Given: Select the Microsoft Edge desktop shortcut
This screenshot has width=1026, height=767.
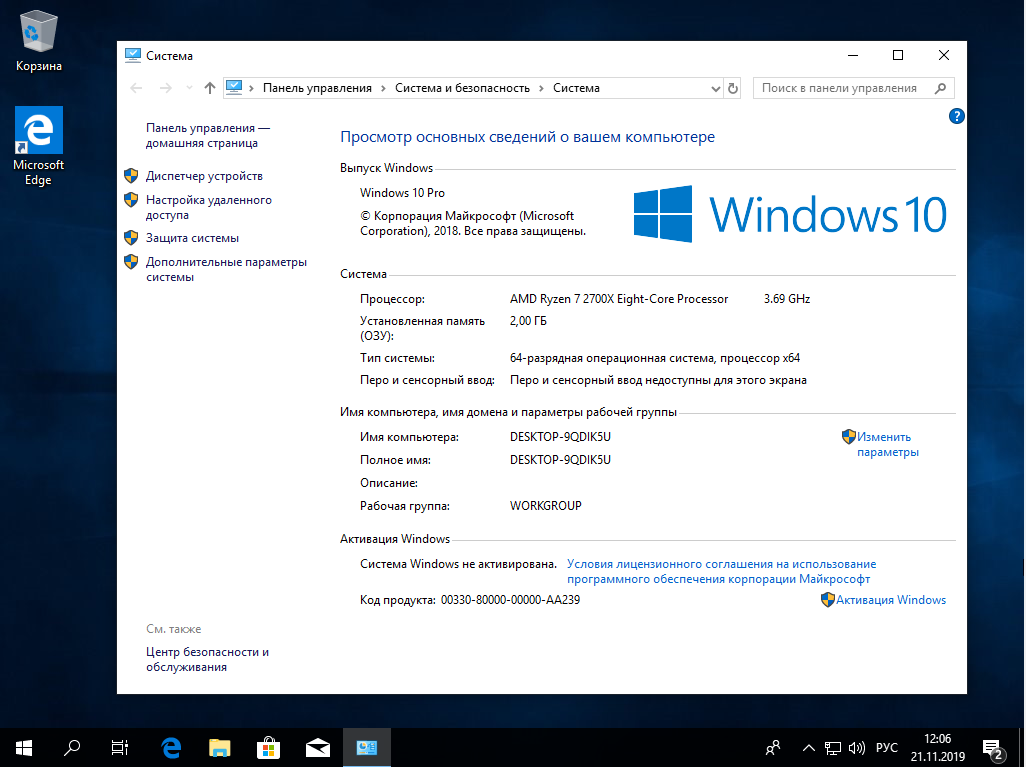Looking at the screenshot, I should pos(39,146).
